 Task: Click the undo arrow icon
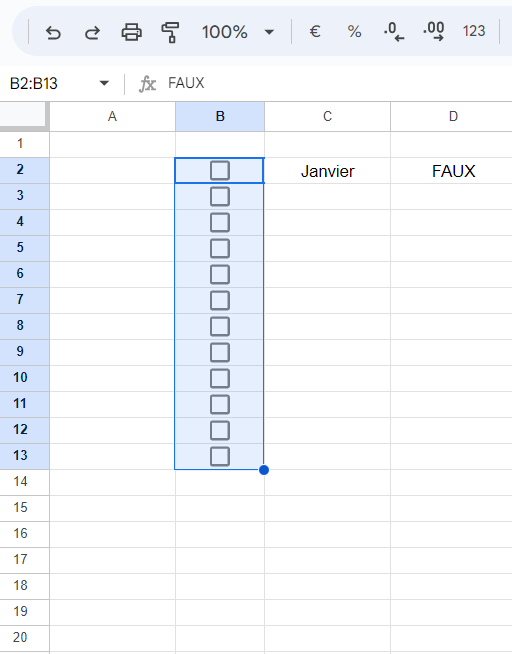[53, 32]
